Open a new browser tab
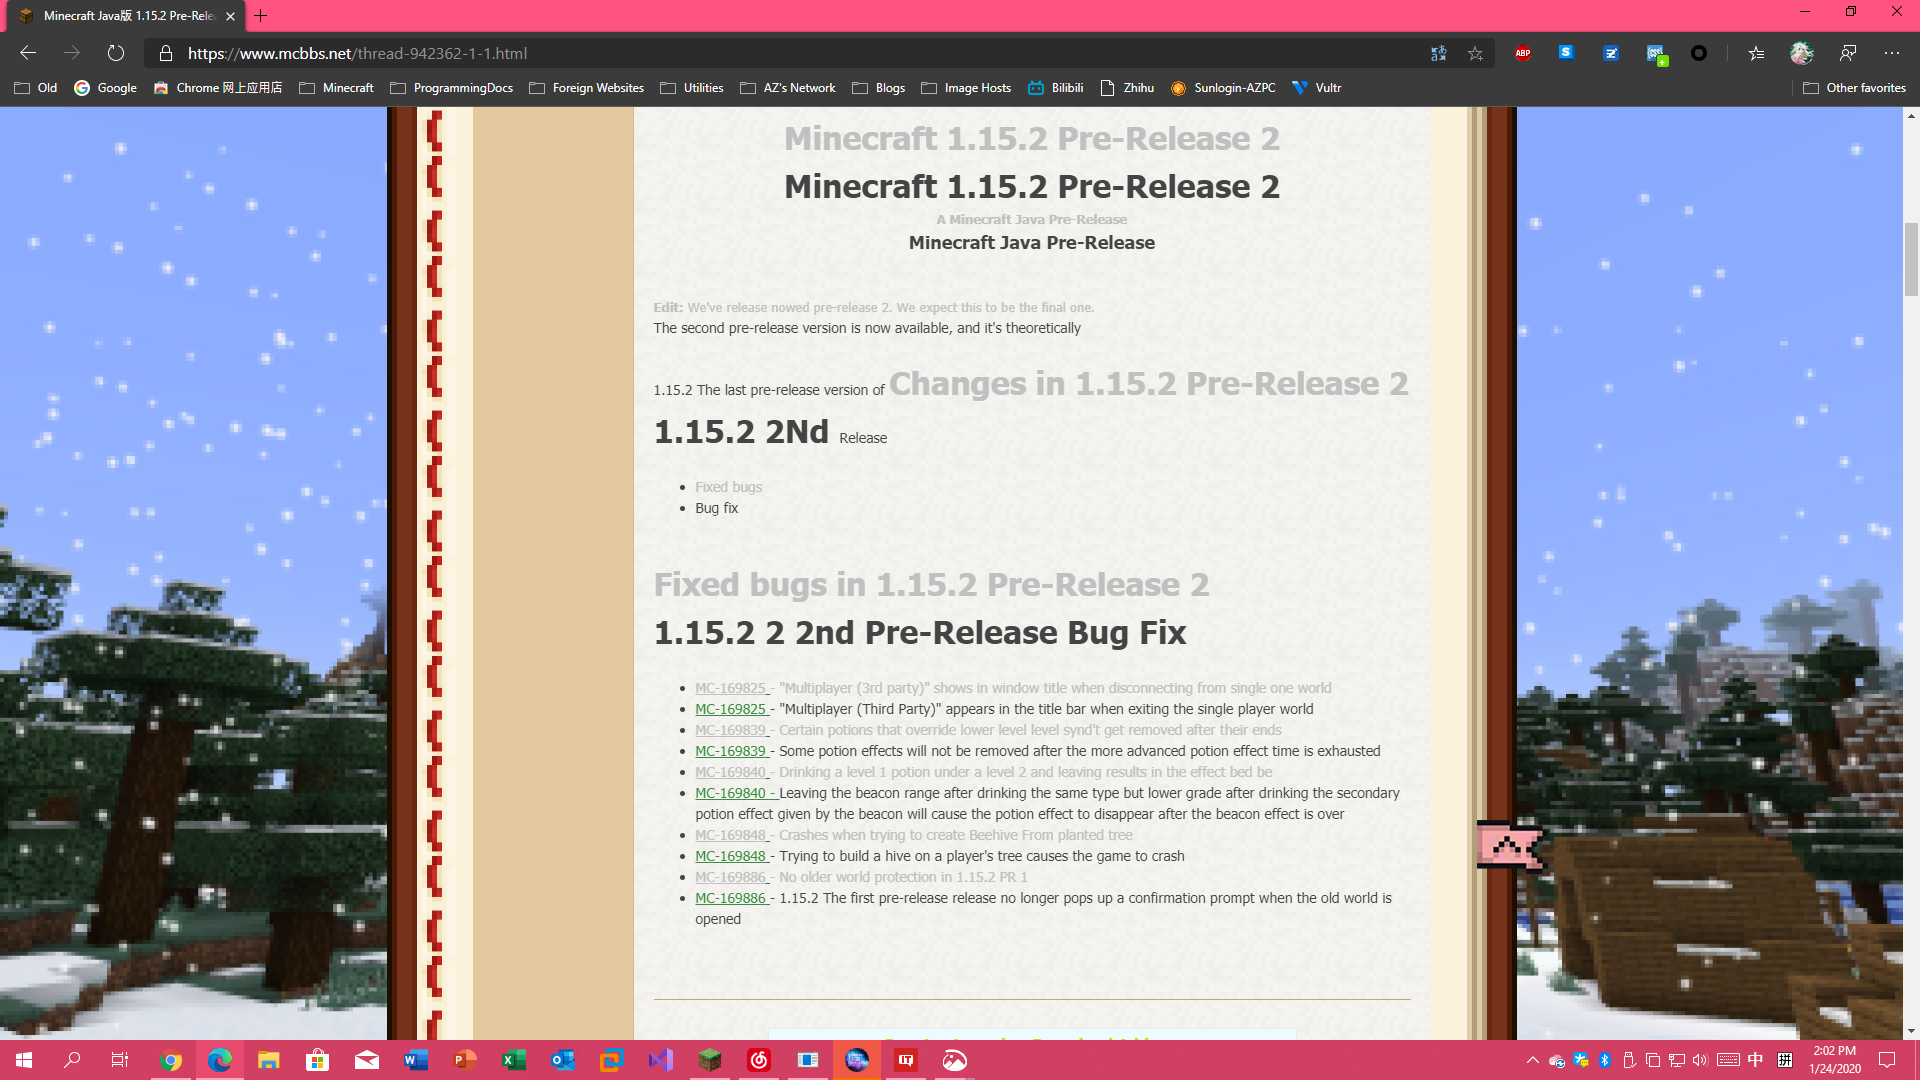This screenshot has height=1080, width=1920. [261, 16]
